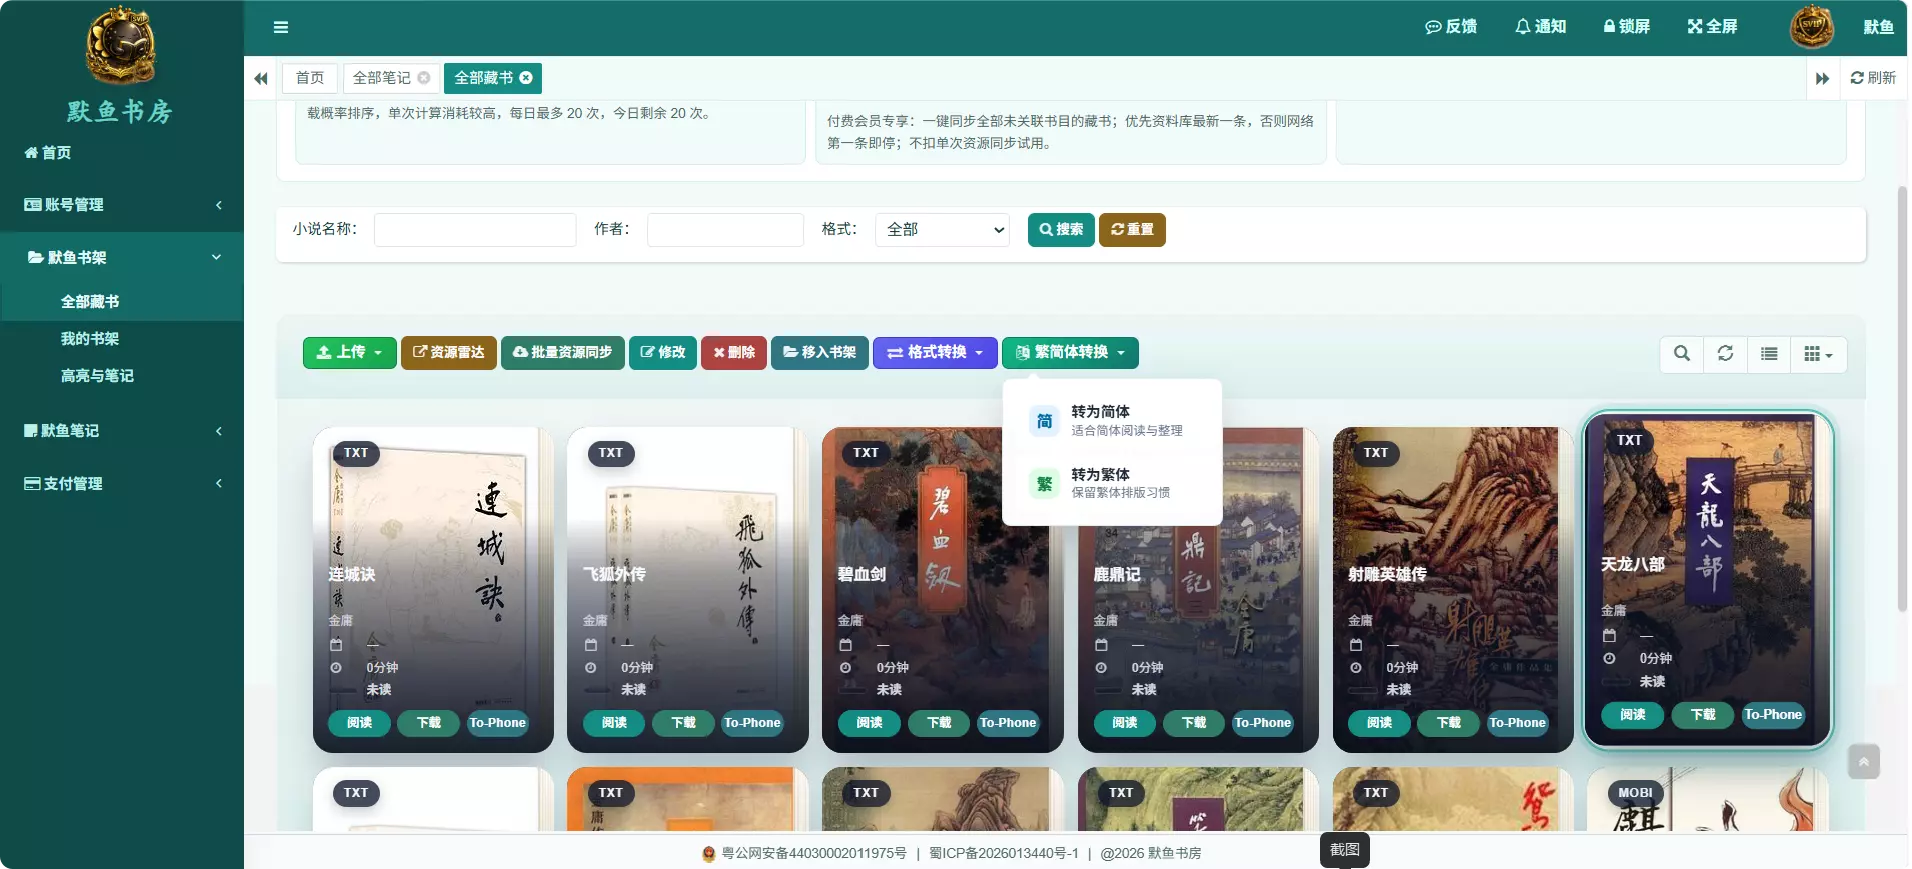Click the back-to-top arrow button
1912x869 pixels.
coord(1864,762)
